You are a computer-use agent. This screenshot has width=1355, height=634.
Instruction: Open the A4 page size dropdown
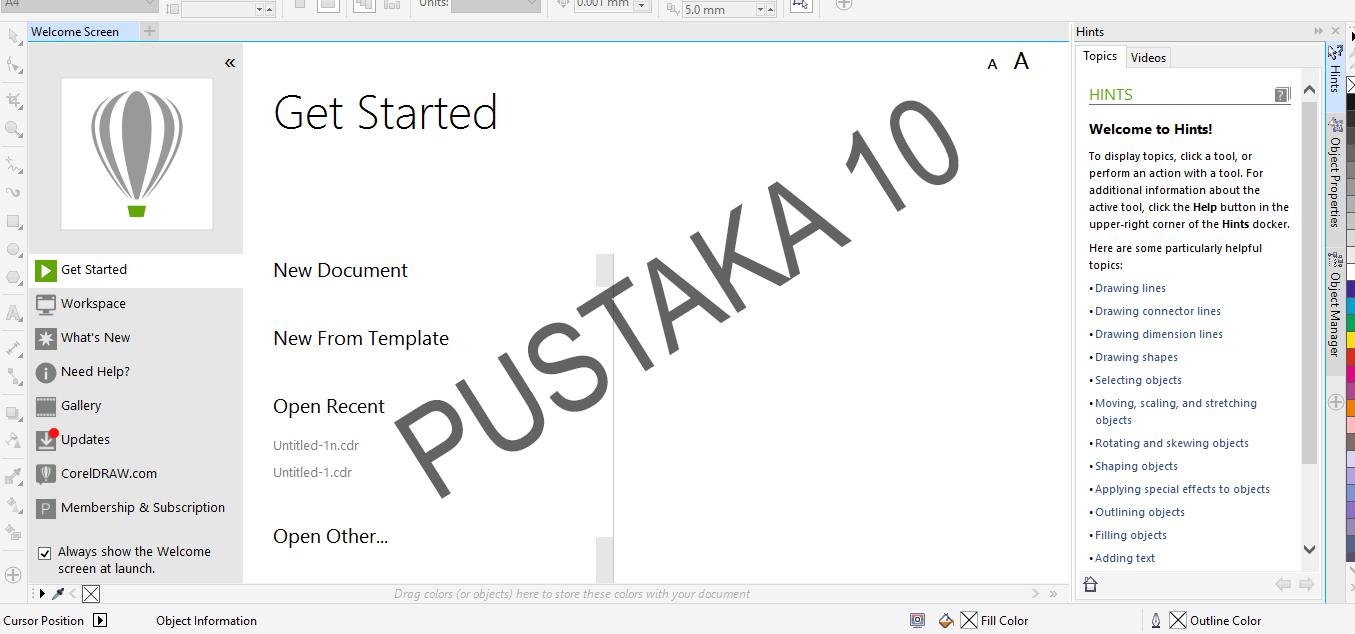(x=78, y=4)
